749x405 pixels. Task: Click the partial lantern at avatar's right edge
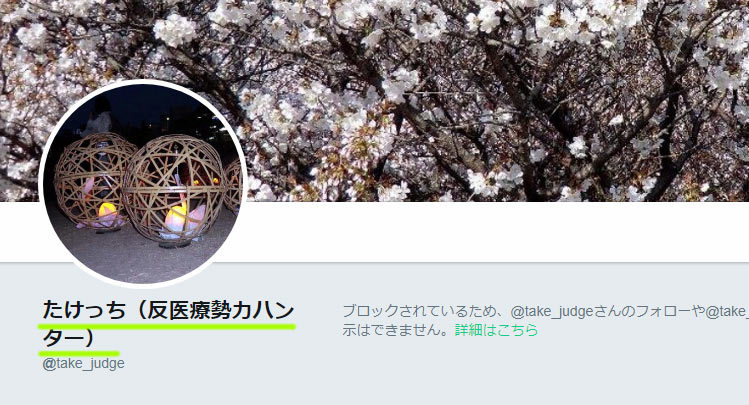click(x=234, y=186)
